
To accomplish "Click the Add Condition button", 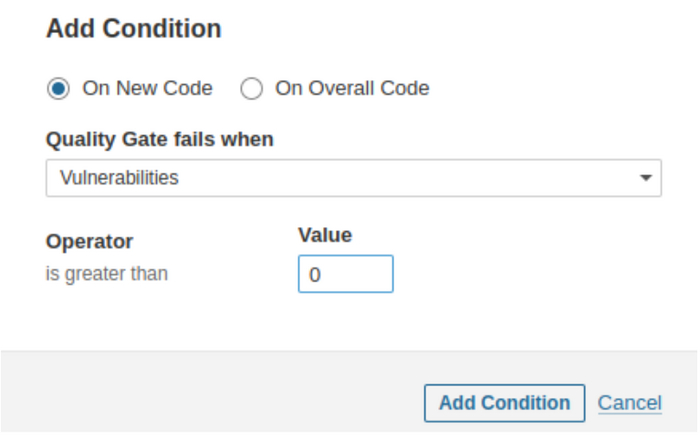I will (504, 403).
